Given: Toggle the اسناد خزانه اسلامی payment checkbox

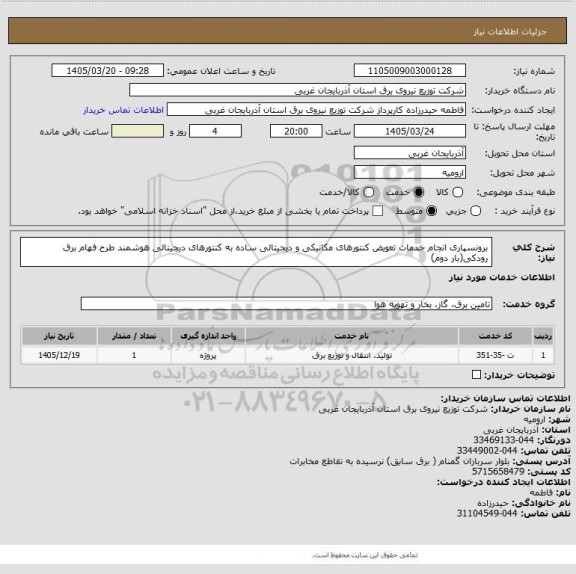Looking at the screenshot, I should point(377,211).
